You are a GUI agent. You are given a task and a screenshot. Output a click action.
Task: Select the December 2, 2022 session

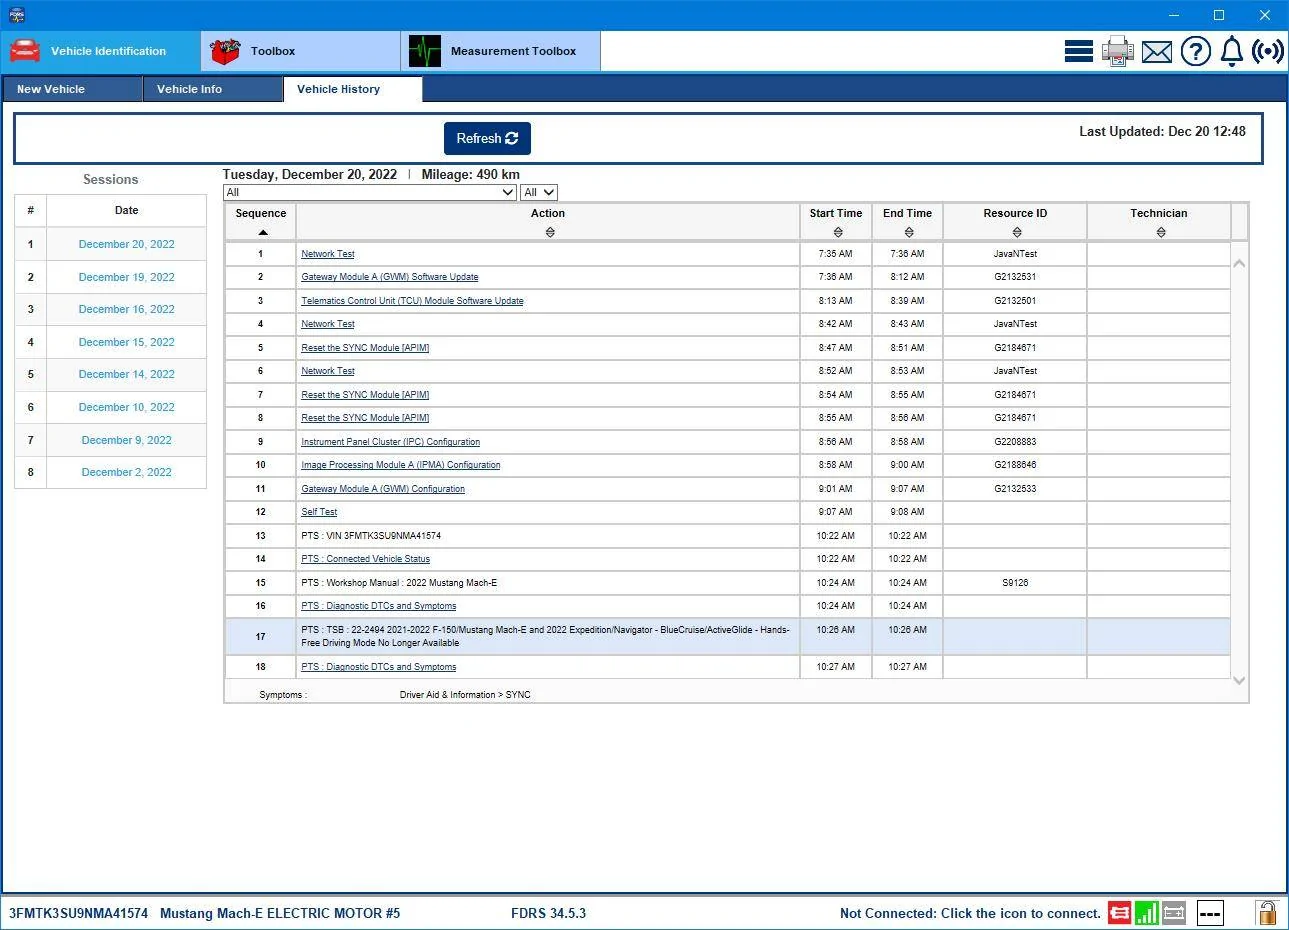(x=127, y=472)
